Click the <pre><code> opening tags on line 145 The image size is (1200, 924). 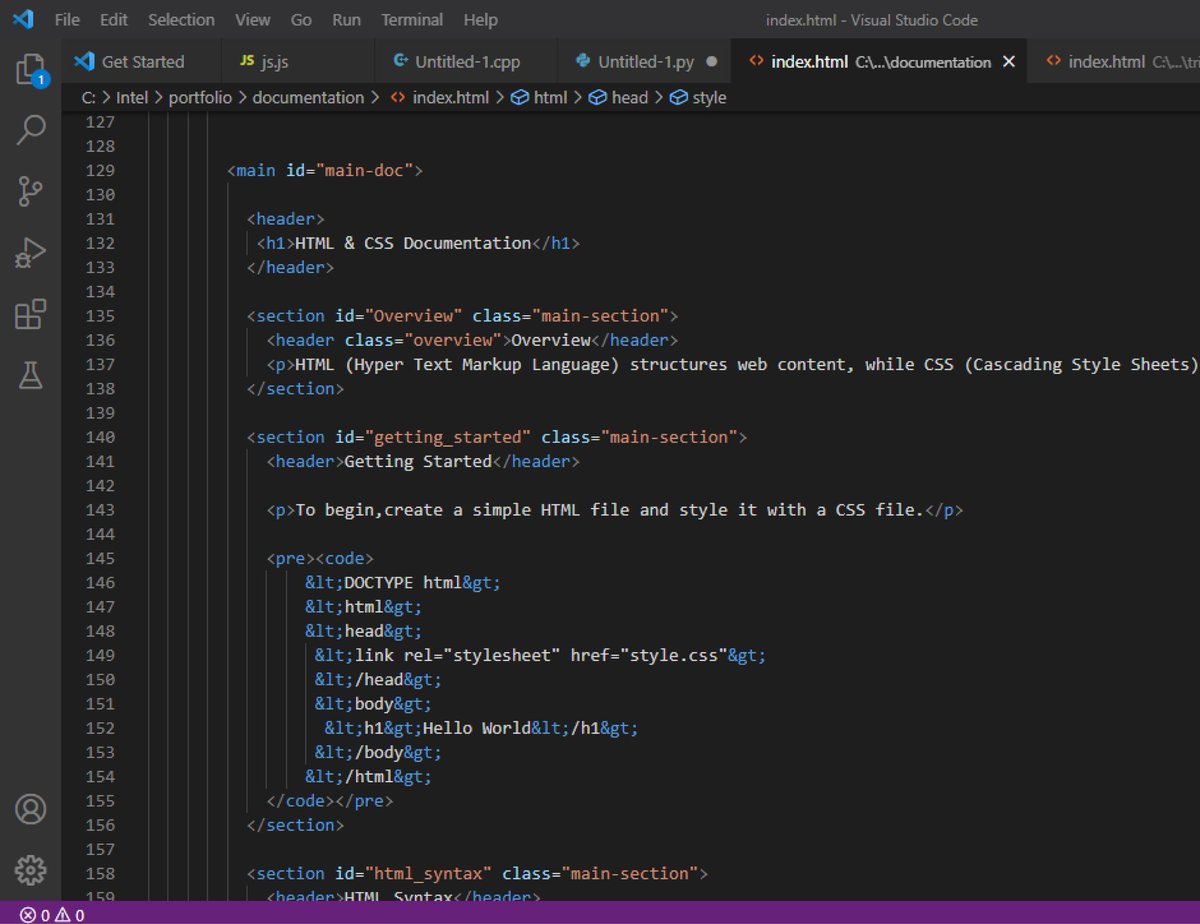320,558
